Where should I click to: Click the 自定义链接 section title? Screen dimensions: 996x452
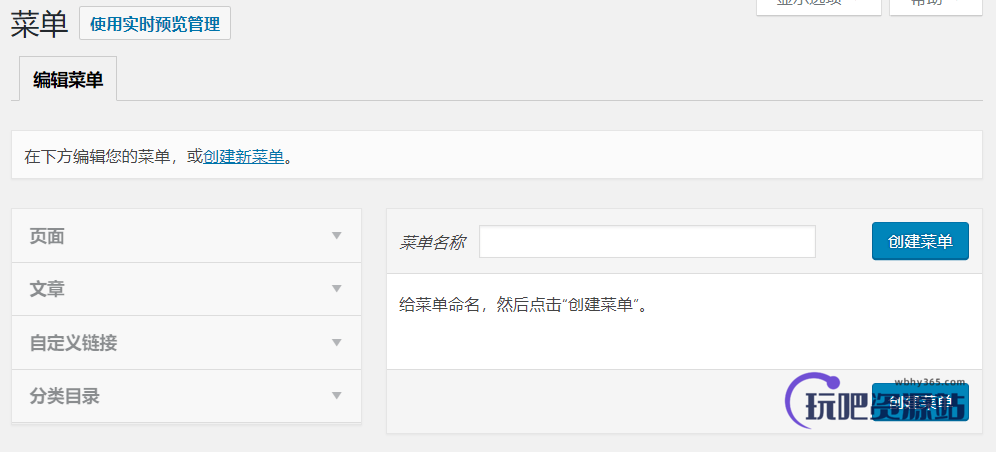point(73,343)
